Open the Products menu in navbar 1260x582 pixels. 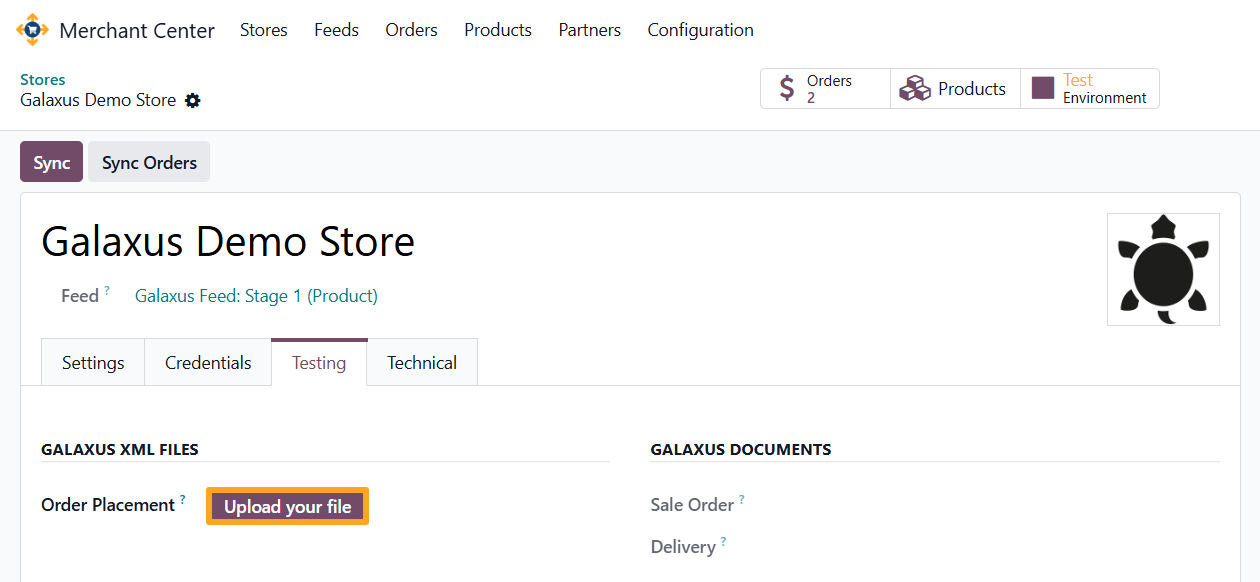(498, 30)
